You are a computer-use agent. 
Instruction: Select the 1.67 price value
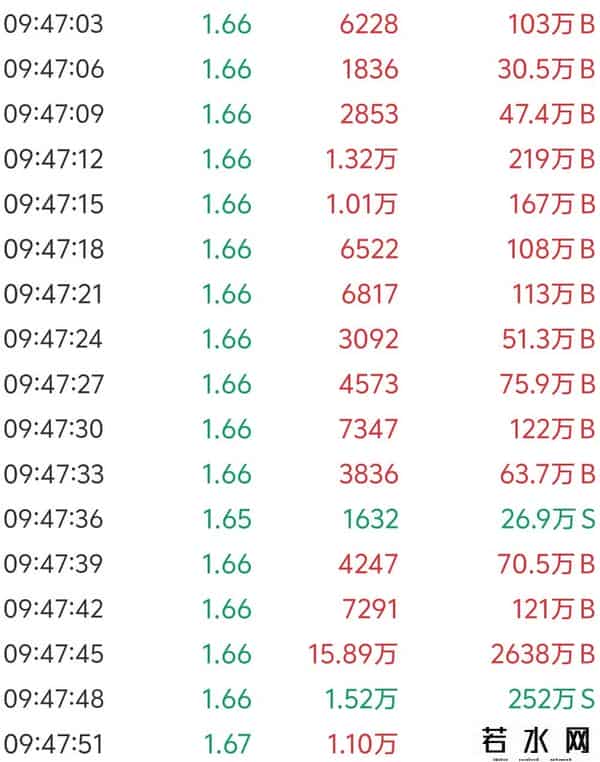pyautogui.click(x=227, y=743)
